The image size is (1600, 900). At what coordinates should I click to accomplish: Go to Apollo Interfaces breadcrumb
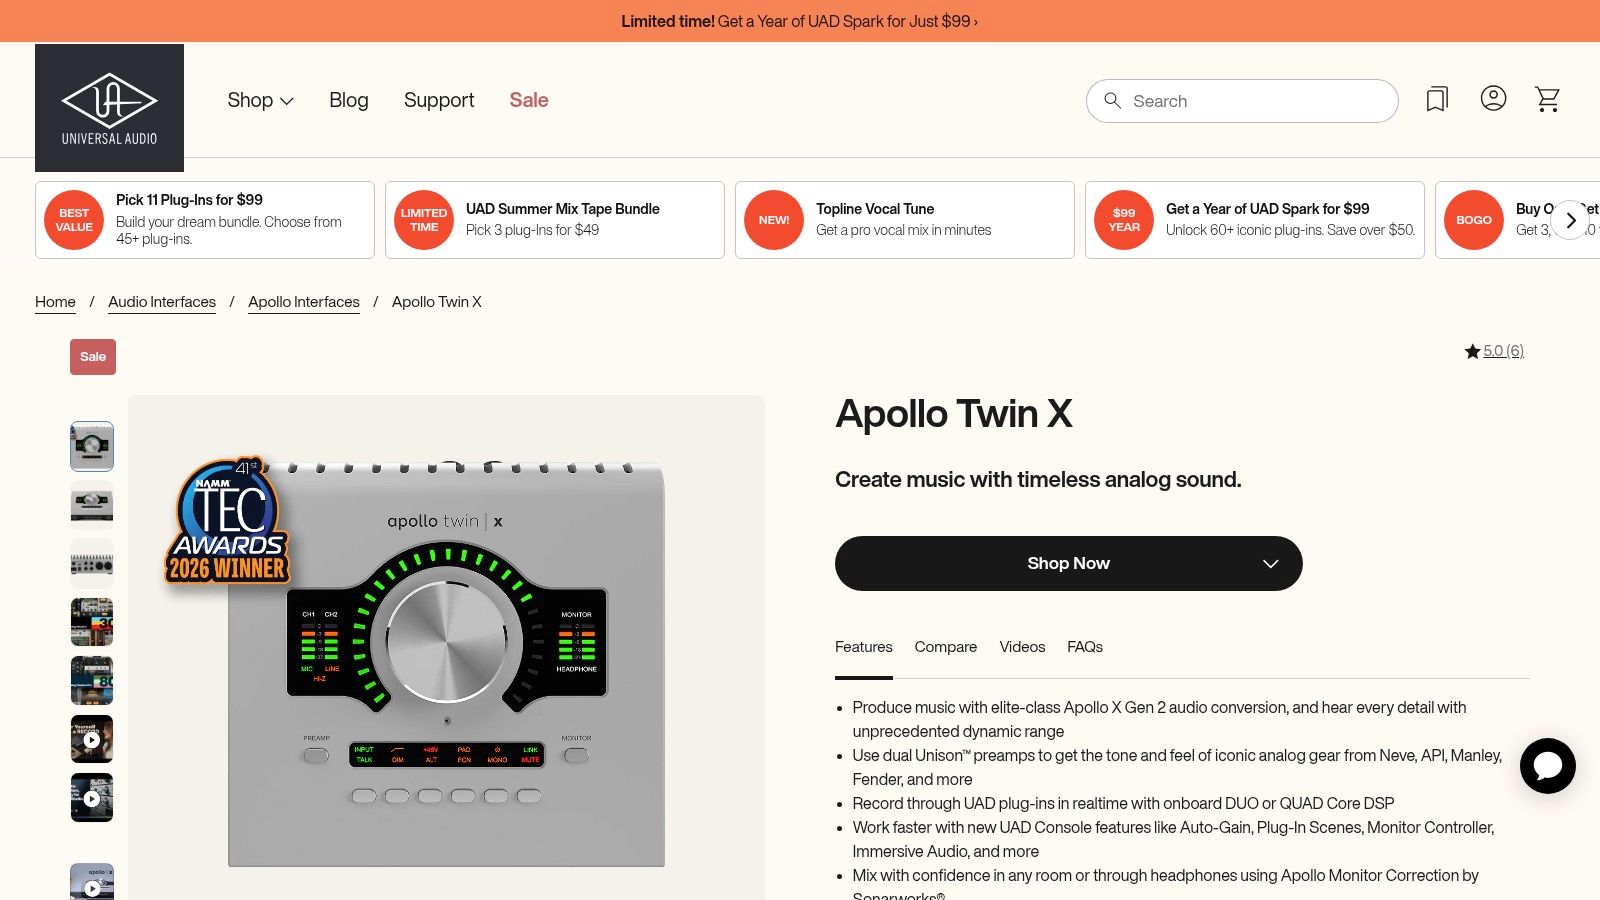click(304, 302)
